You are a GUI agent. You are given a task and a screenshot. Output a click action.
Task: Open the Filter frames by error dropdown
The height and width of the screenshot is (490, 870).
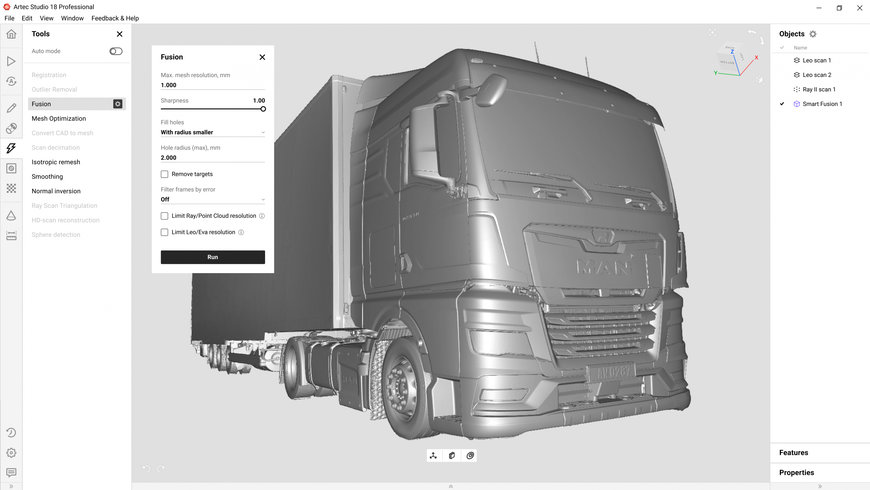pyautogui.click(x=213, y=199)
